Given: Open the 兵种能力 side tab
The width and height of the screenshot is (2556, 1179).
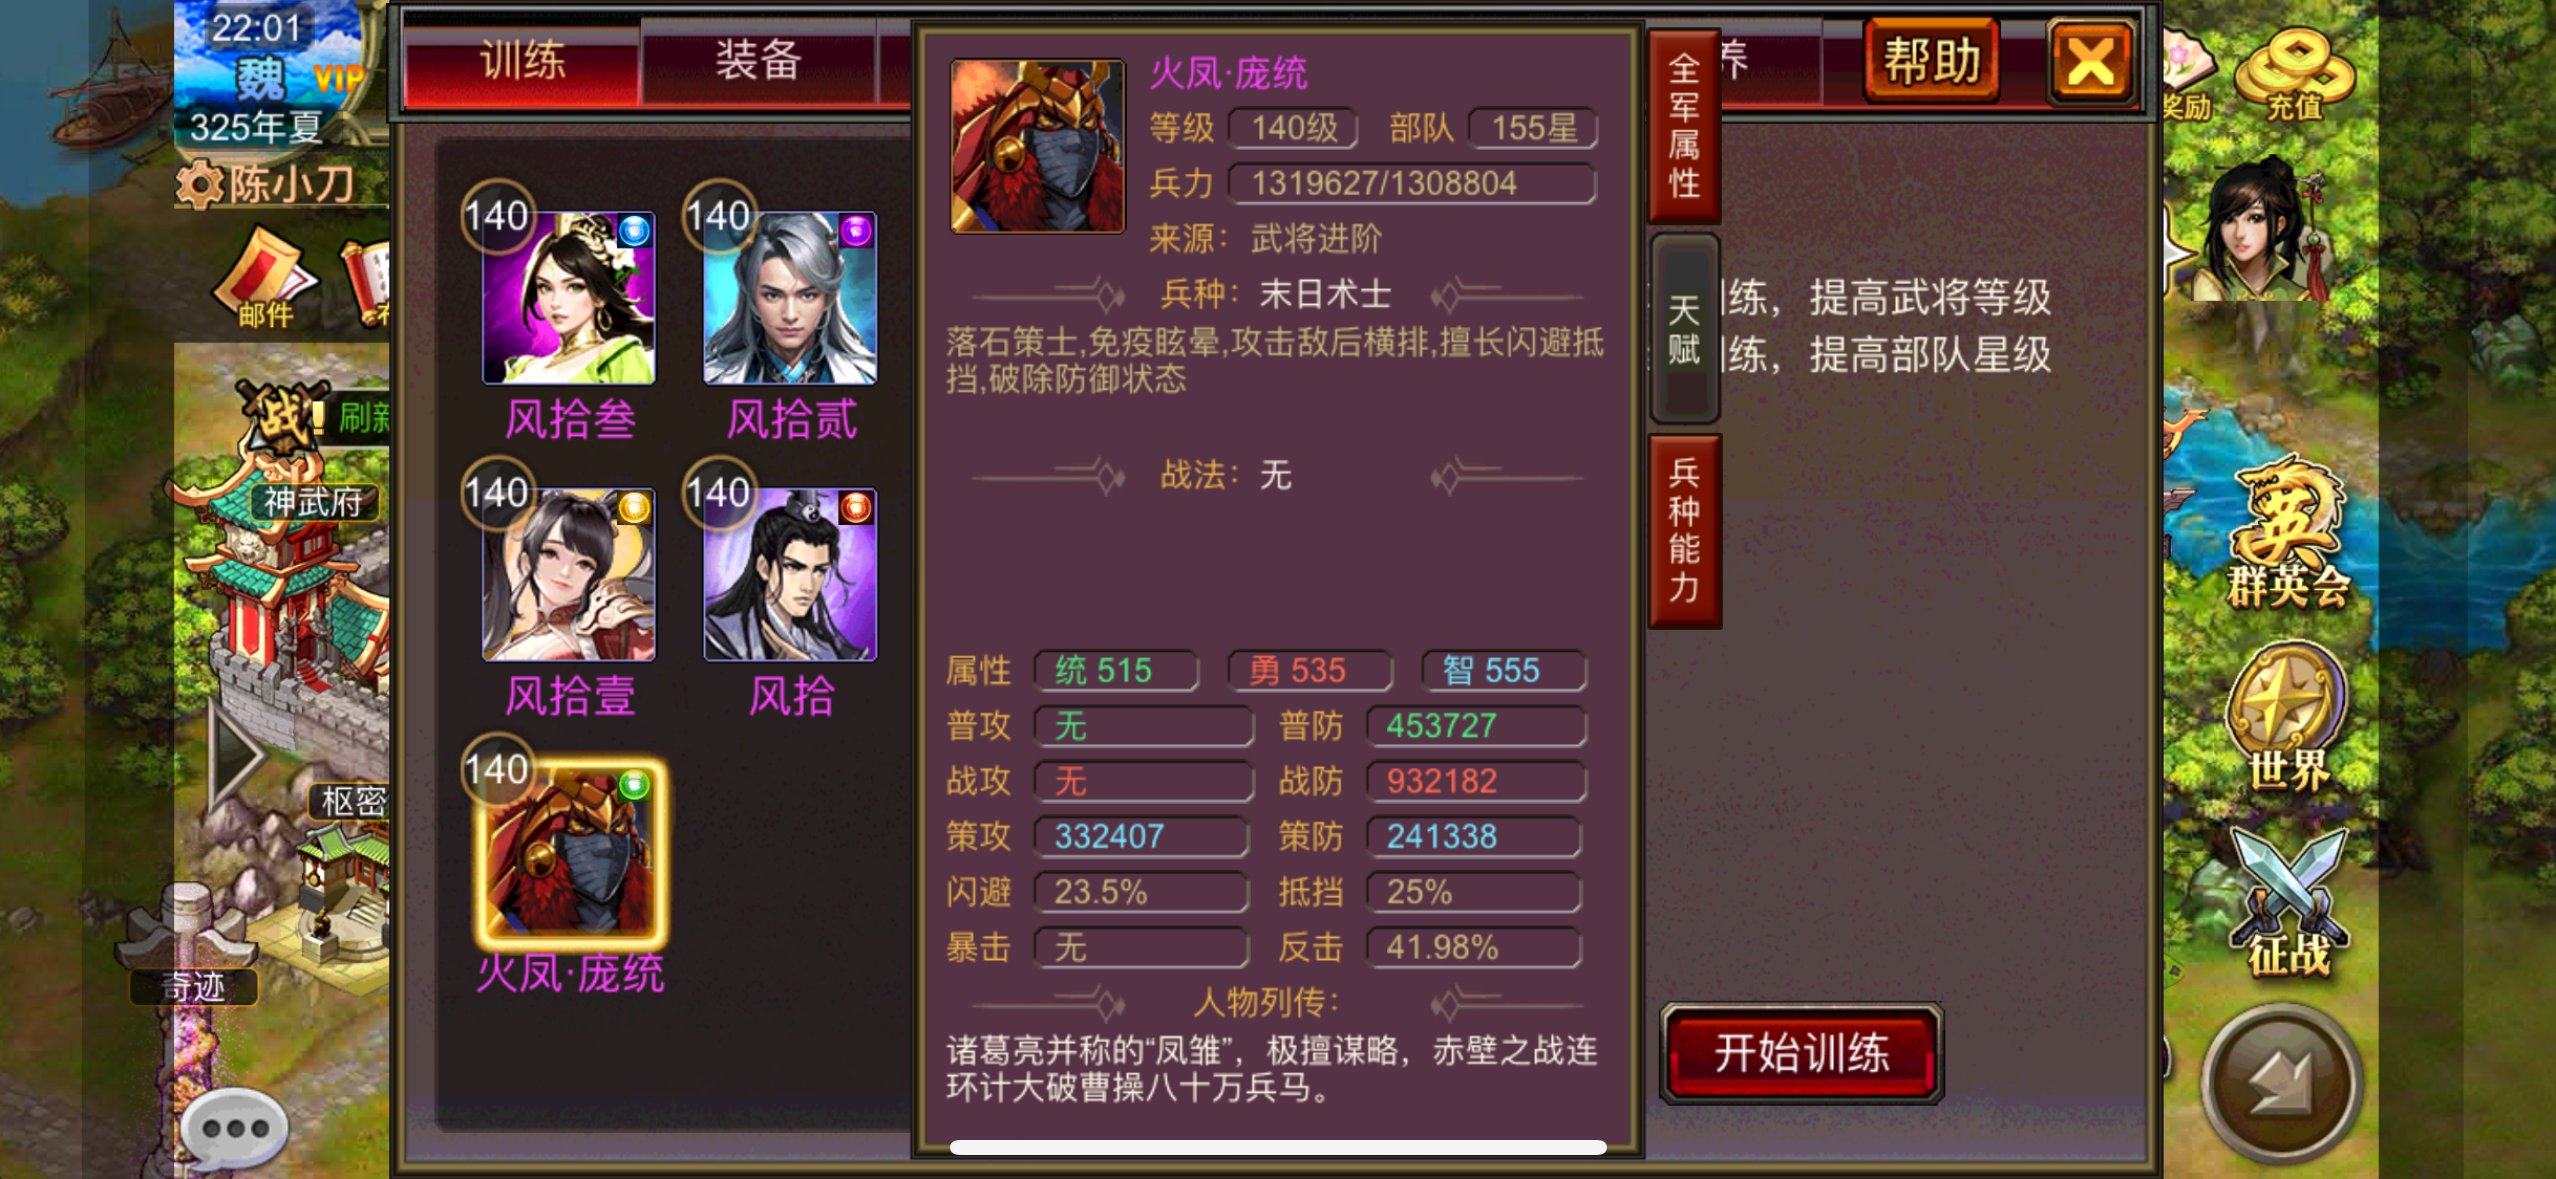Looking at the screenshot, I should point(1684,531).
